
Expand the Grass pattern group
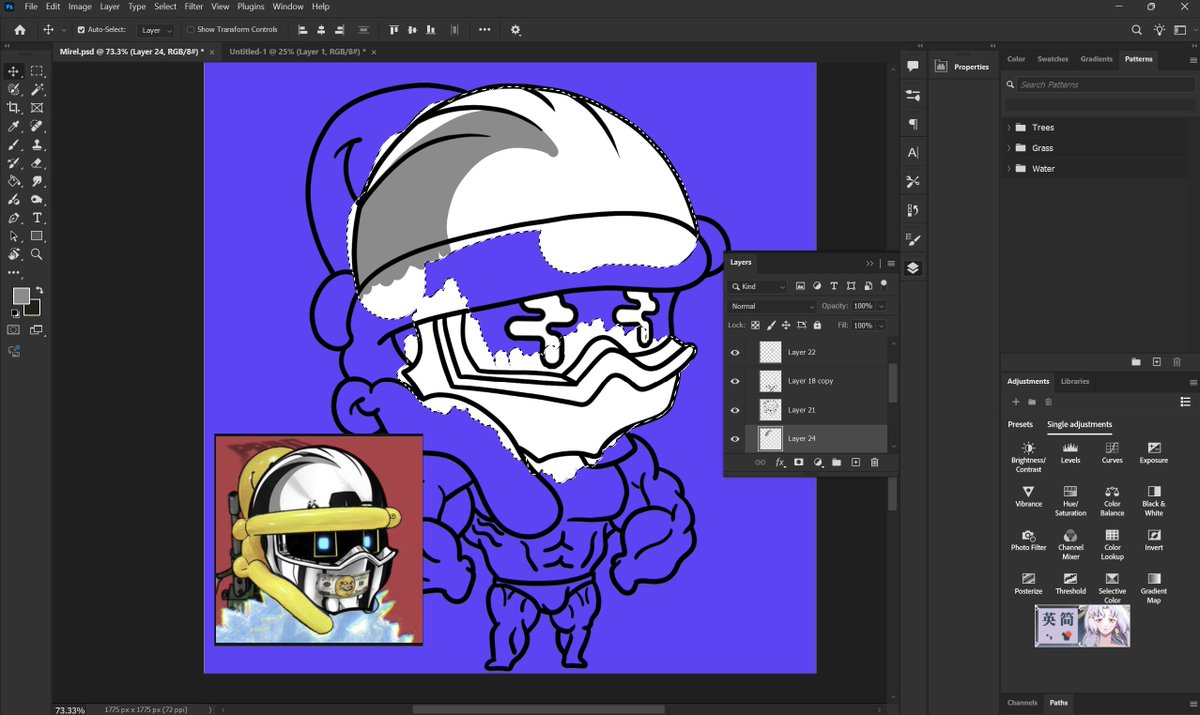tap(1008, 148)
